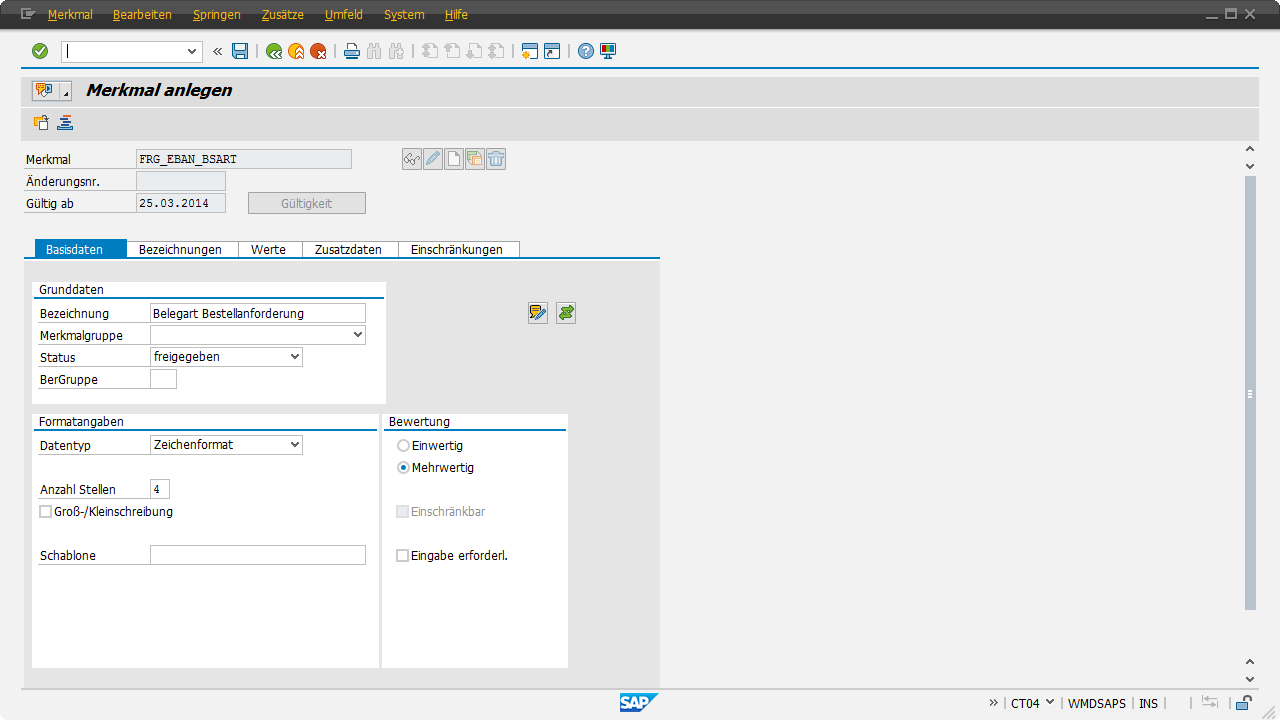
Task: Check the Eingabe erforderl. checkbox
Action: point(403,556)
